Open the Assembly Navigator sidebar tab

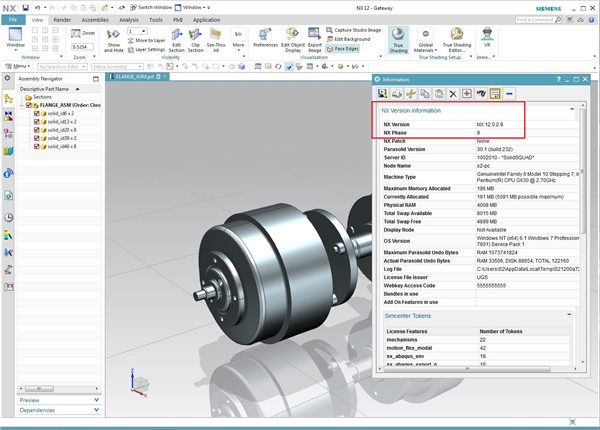(x=8, y=100)
